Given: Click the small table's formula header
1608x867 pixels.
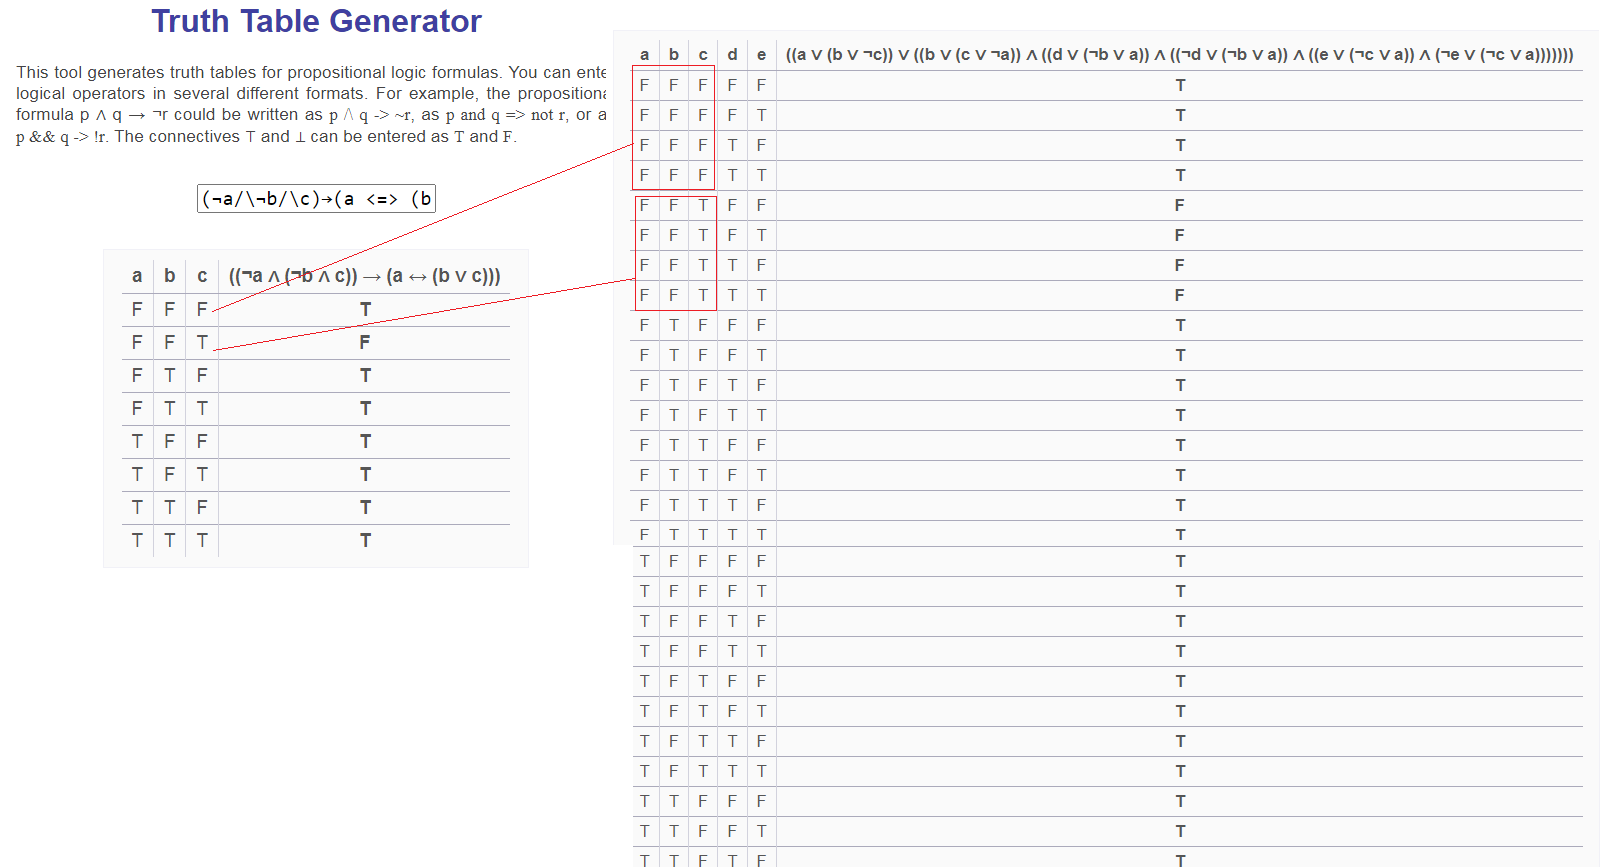Looking at the screenshot, I should (x=364, y=276).
